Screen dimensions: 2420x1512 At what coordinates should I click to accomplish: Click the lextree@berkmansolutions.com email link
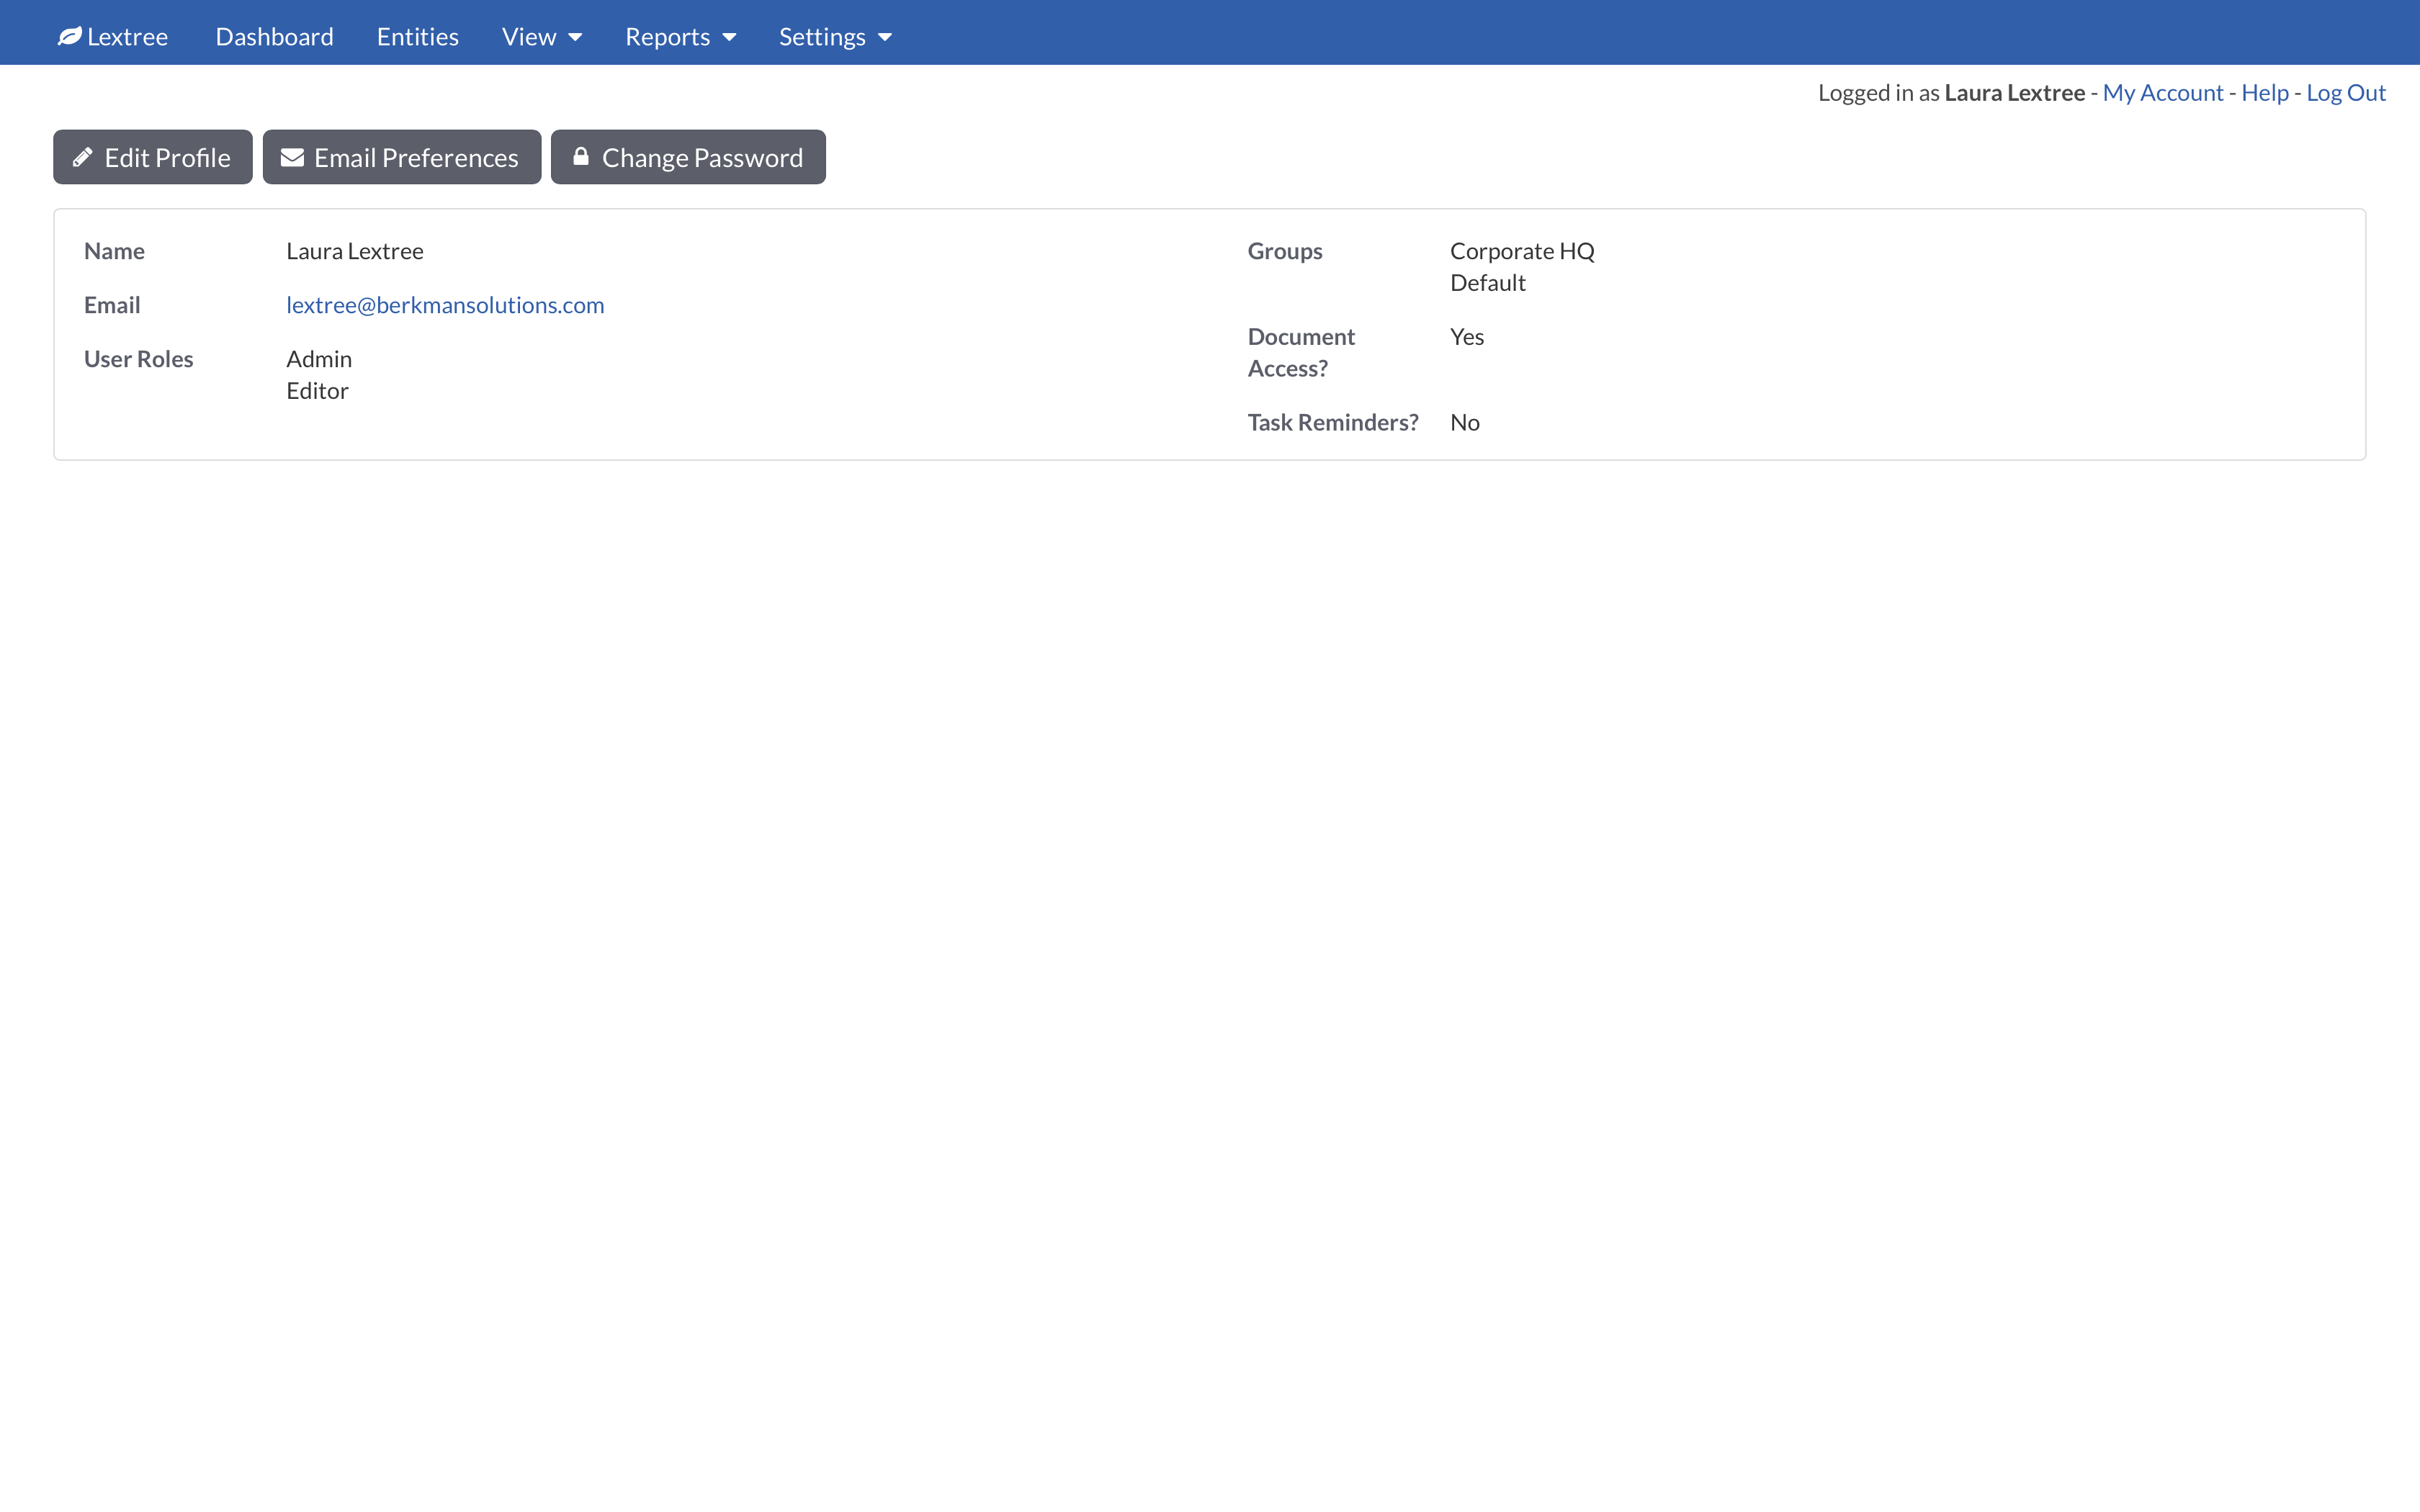445,305
